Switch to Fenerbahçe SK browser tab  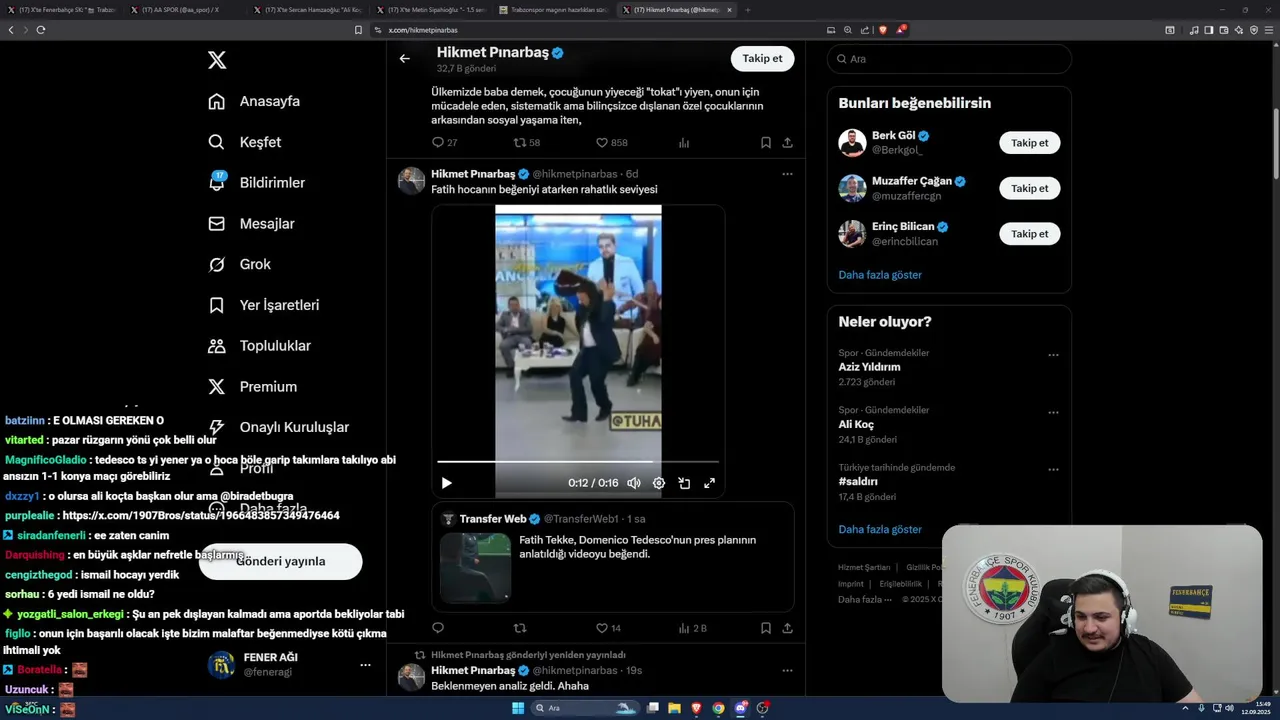tap(63, 9)
